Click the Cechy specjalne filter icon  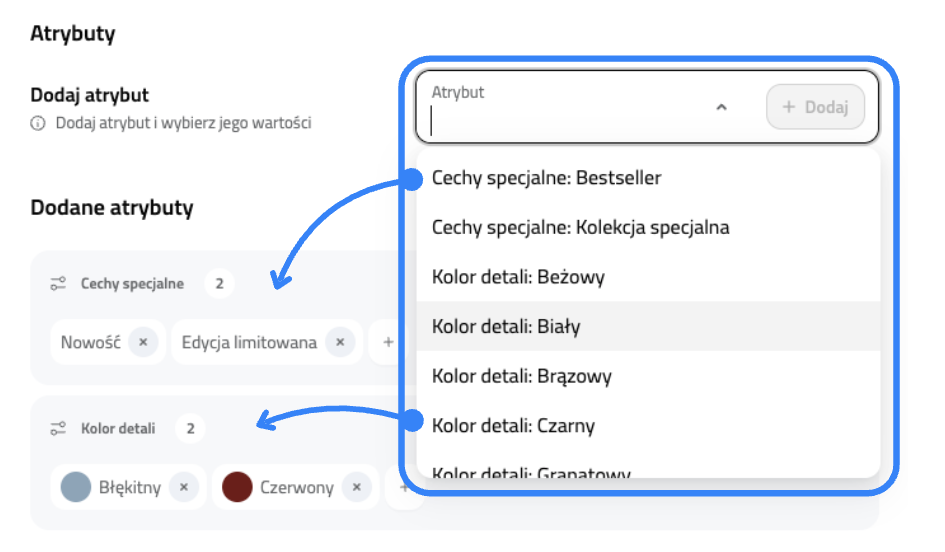coord(58,284)
